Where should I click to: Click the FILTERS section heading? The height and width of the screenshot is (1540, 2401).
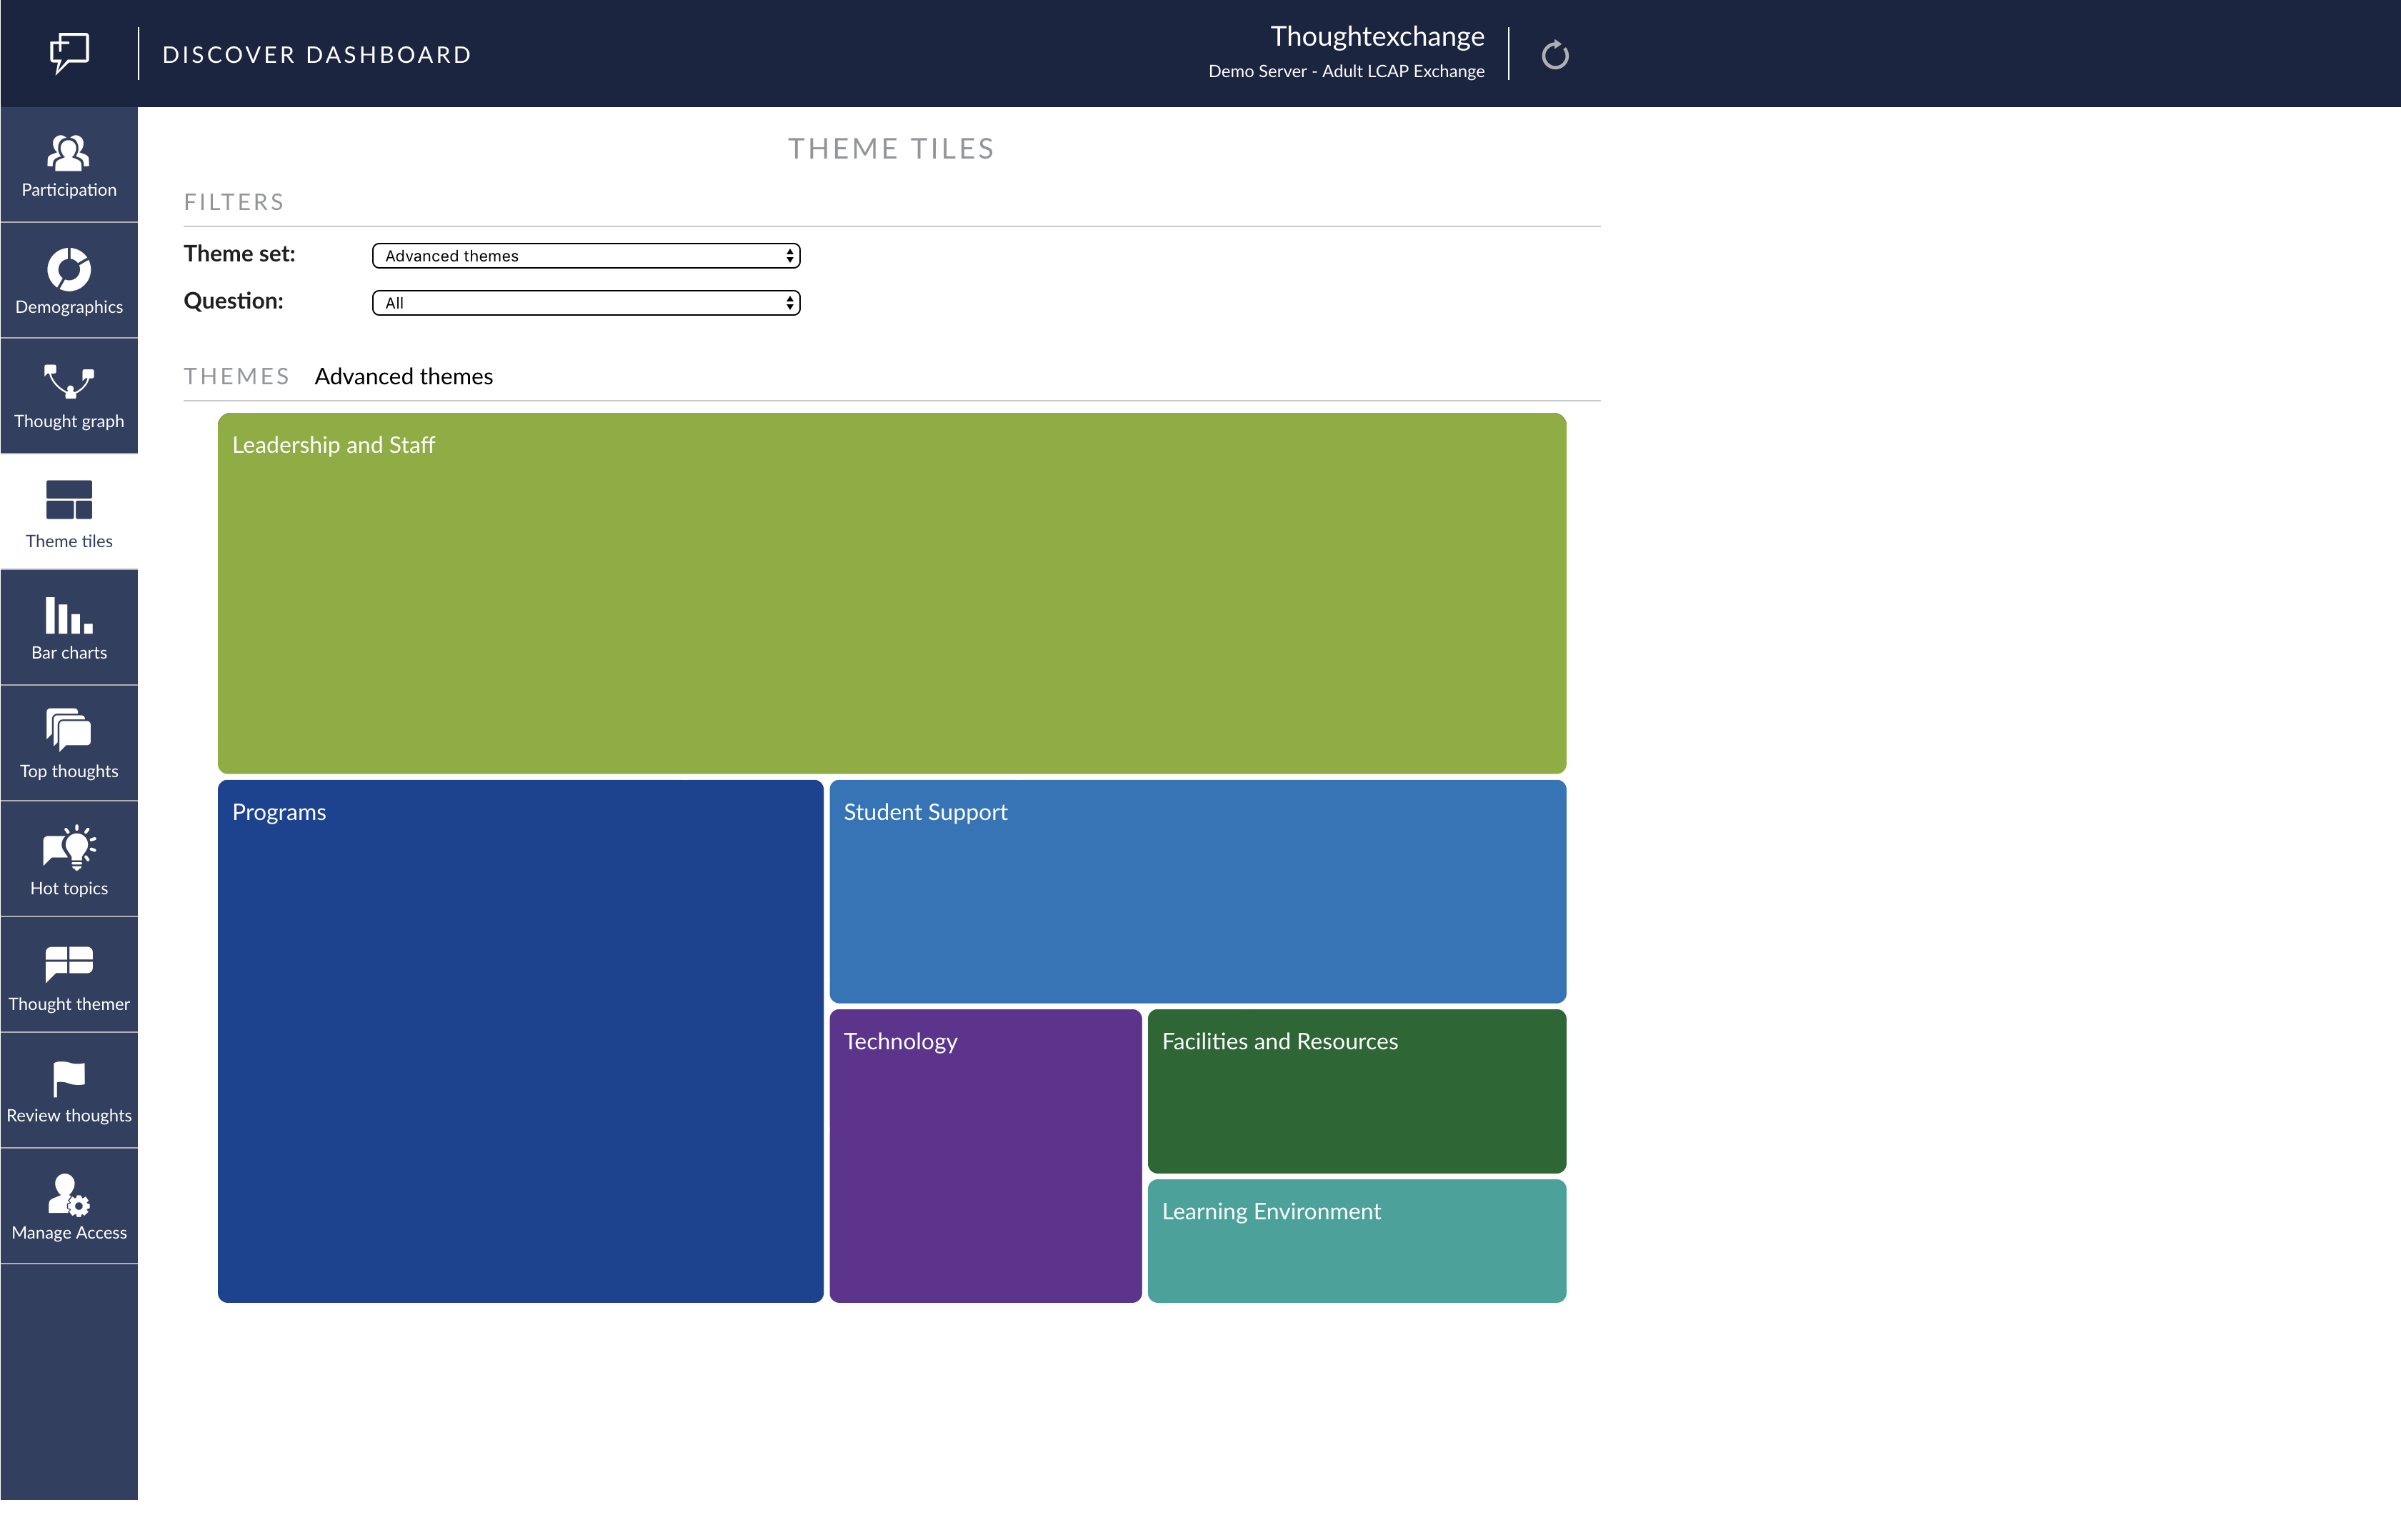point(234,202)
